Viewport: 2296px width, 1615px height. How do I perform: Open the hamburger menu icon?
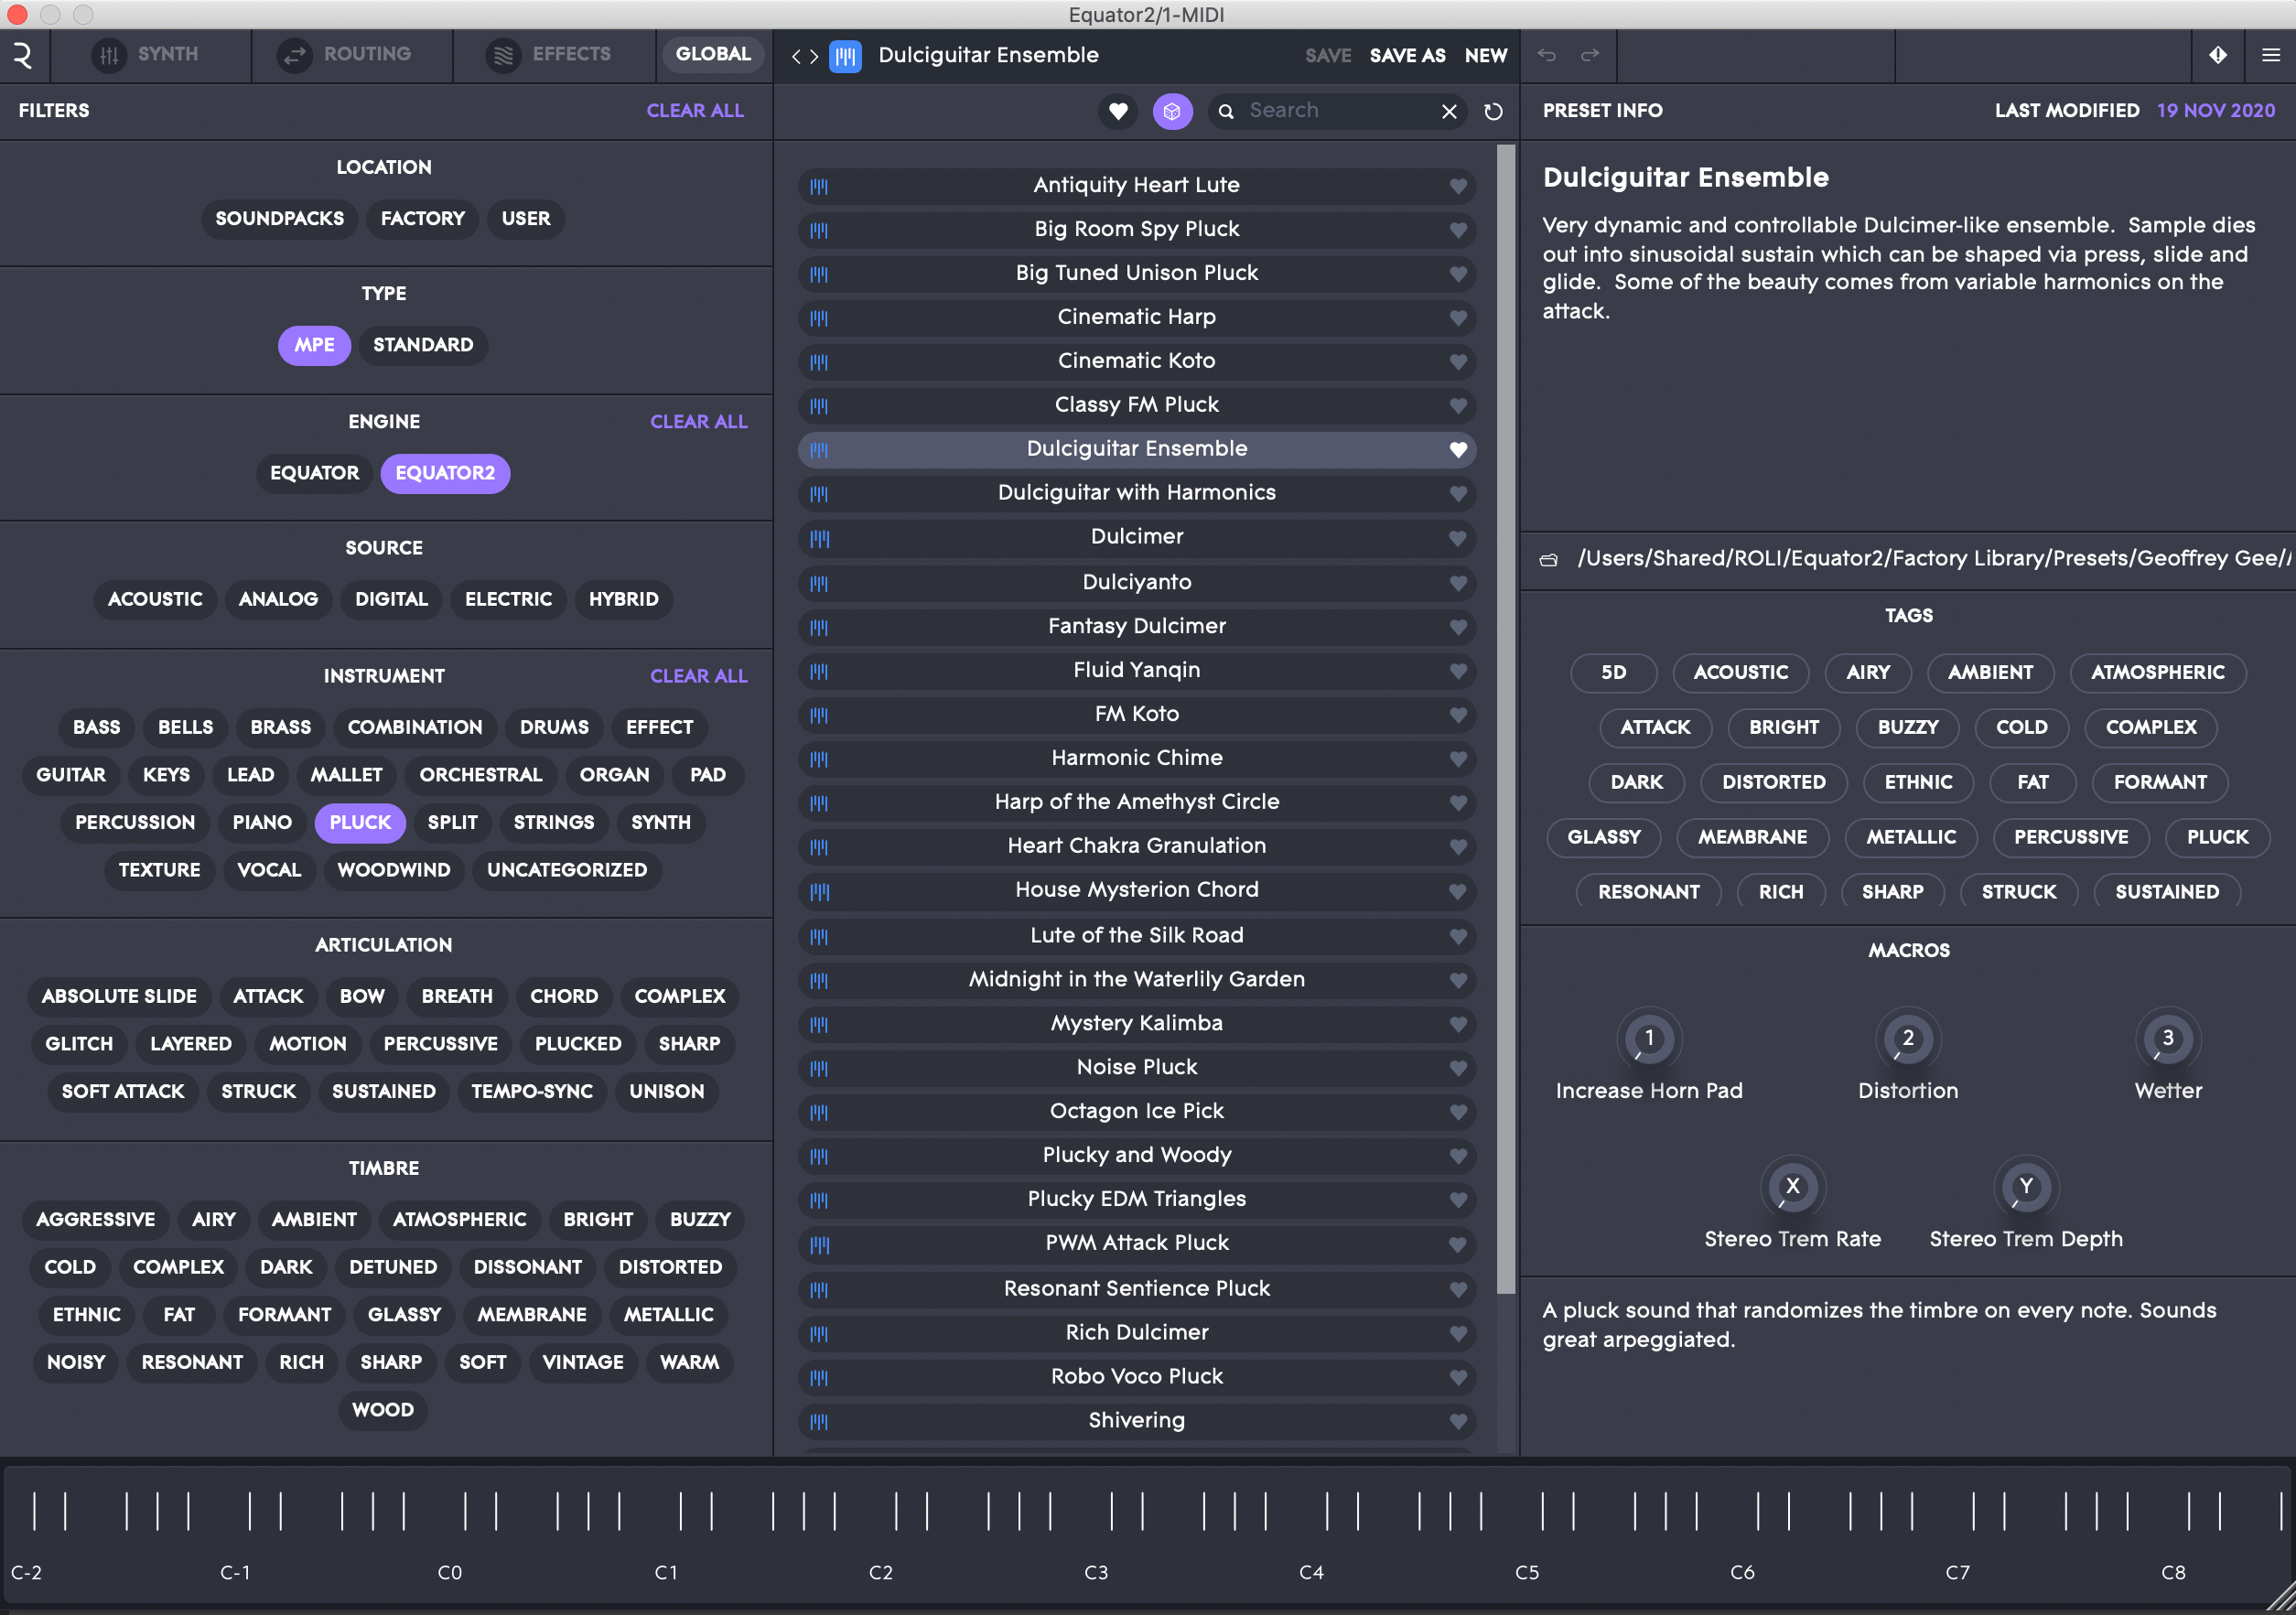point(2271,55)
